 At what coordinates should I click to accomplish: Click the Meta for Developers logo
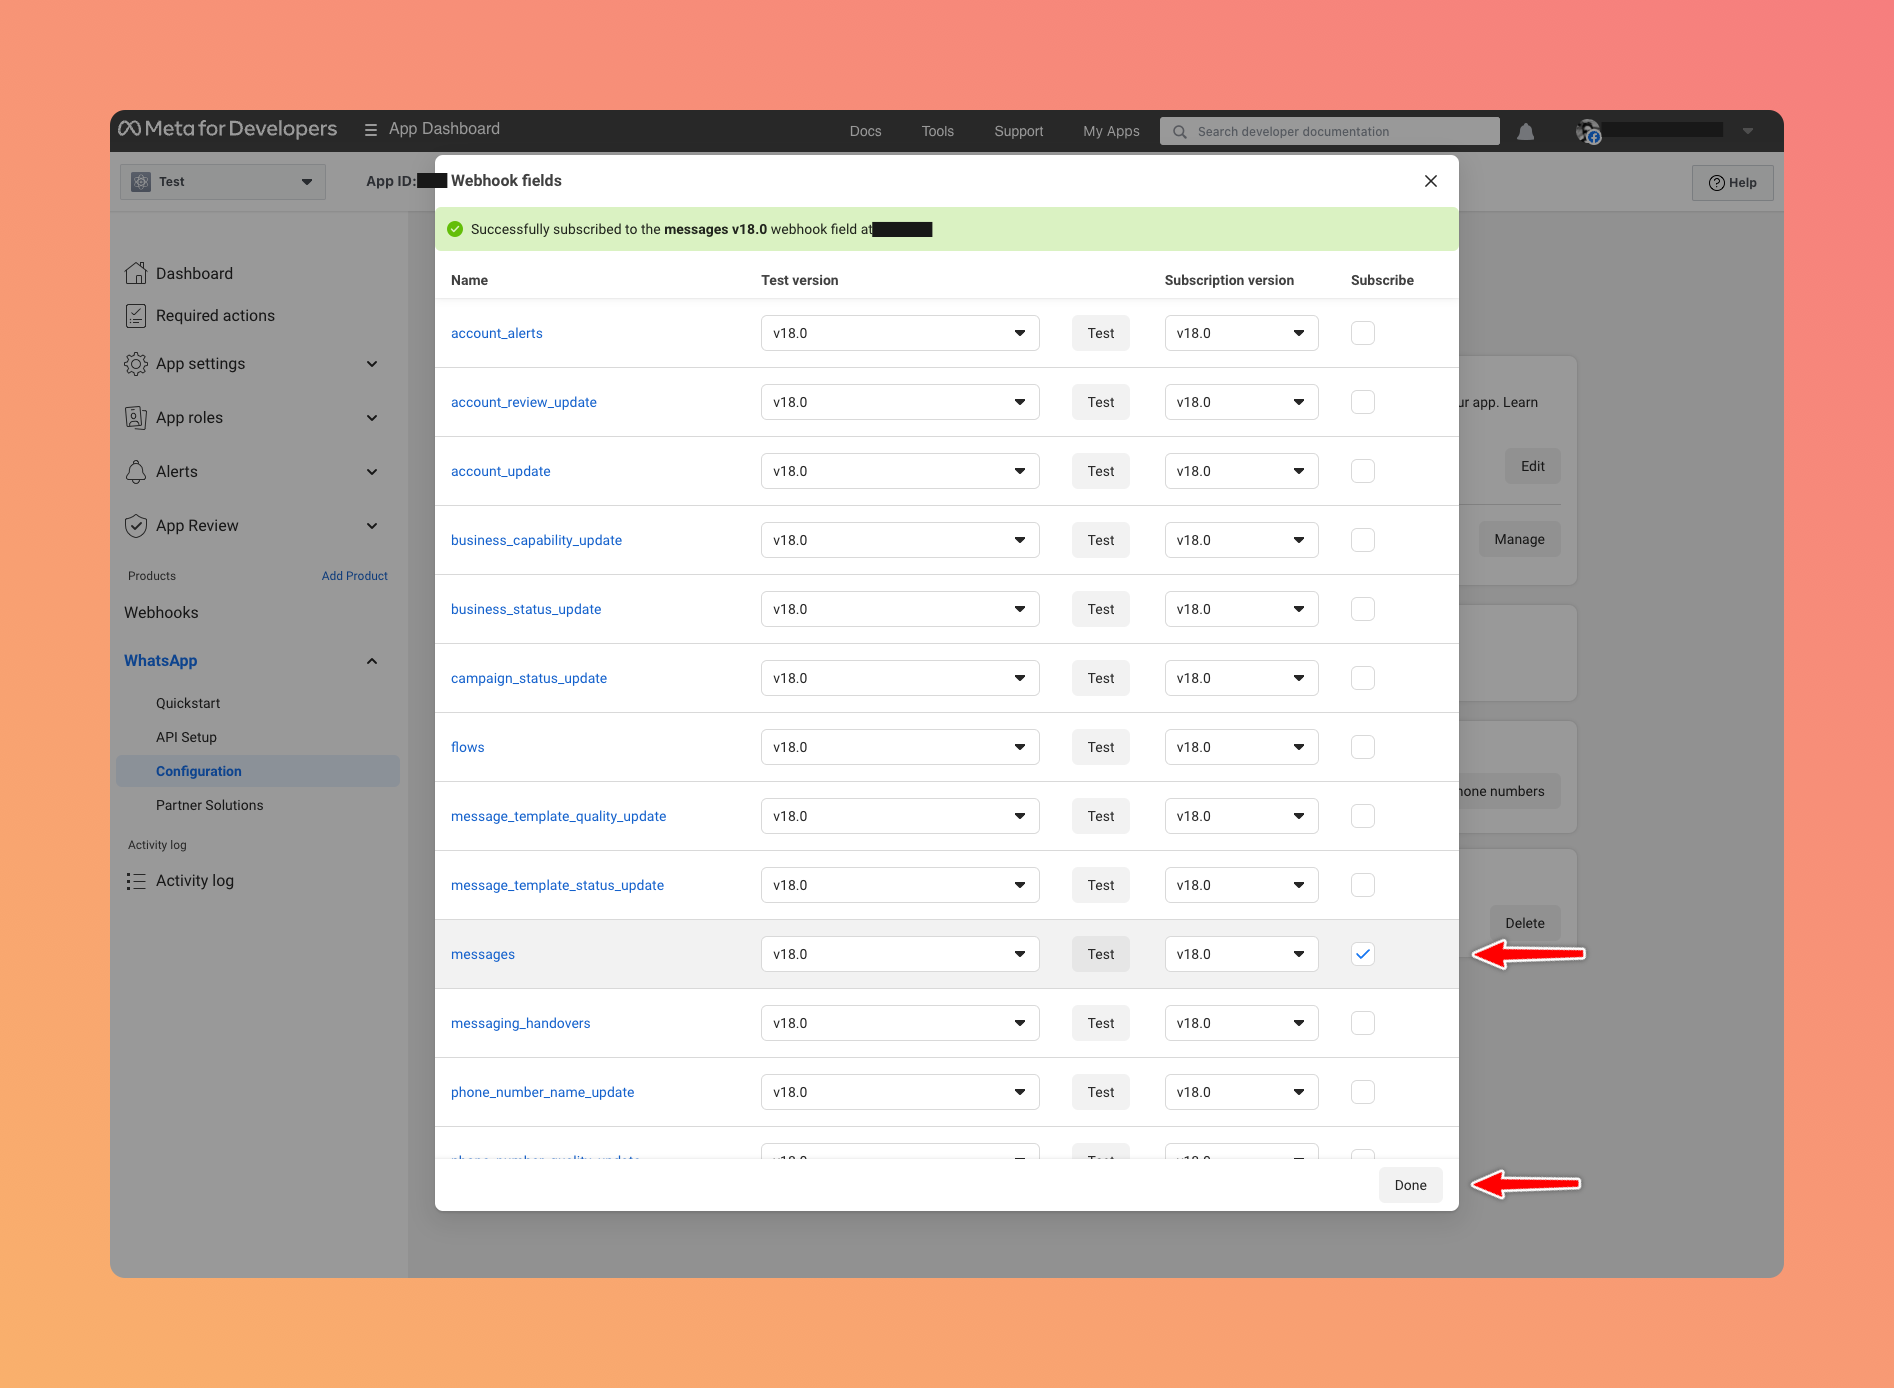[228, 129]
